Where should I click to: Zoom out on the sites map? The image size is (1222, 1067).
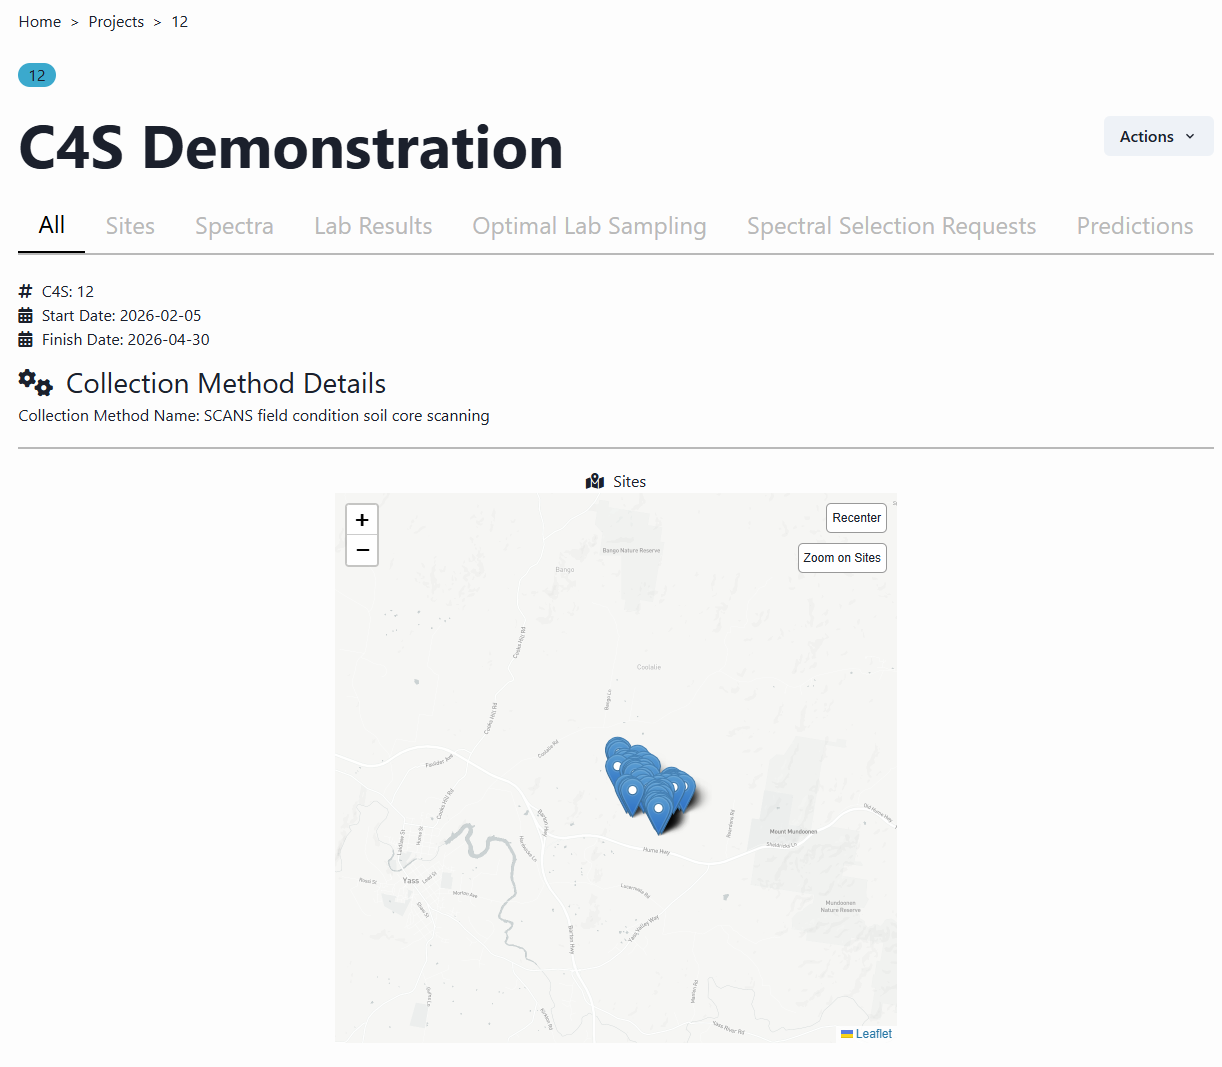tap(362, 550)
